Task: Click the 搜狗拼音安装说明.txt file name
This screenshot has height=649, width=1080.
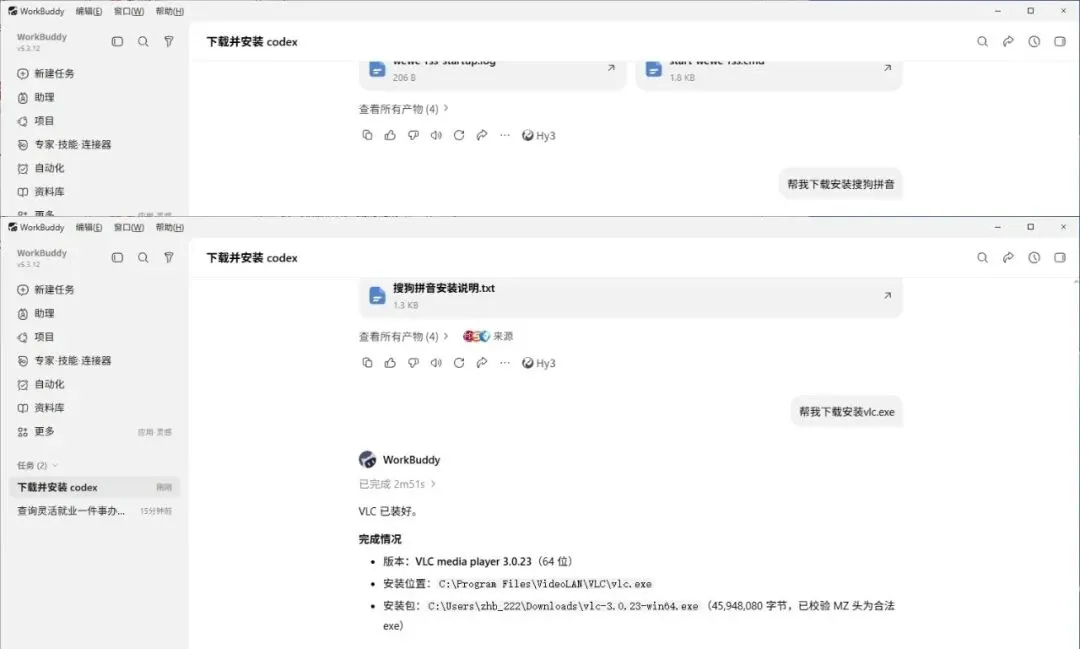Action: (x=444, y=288)
